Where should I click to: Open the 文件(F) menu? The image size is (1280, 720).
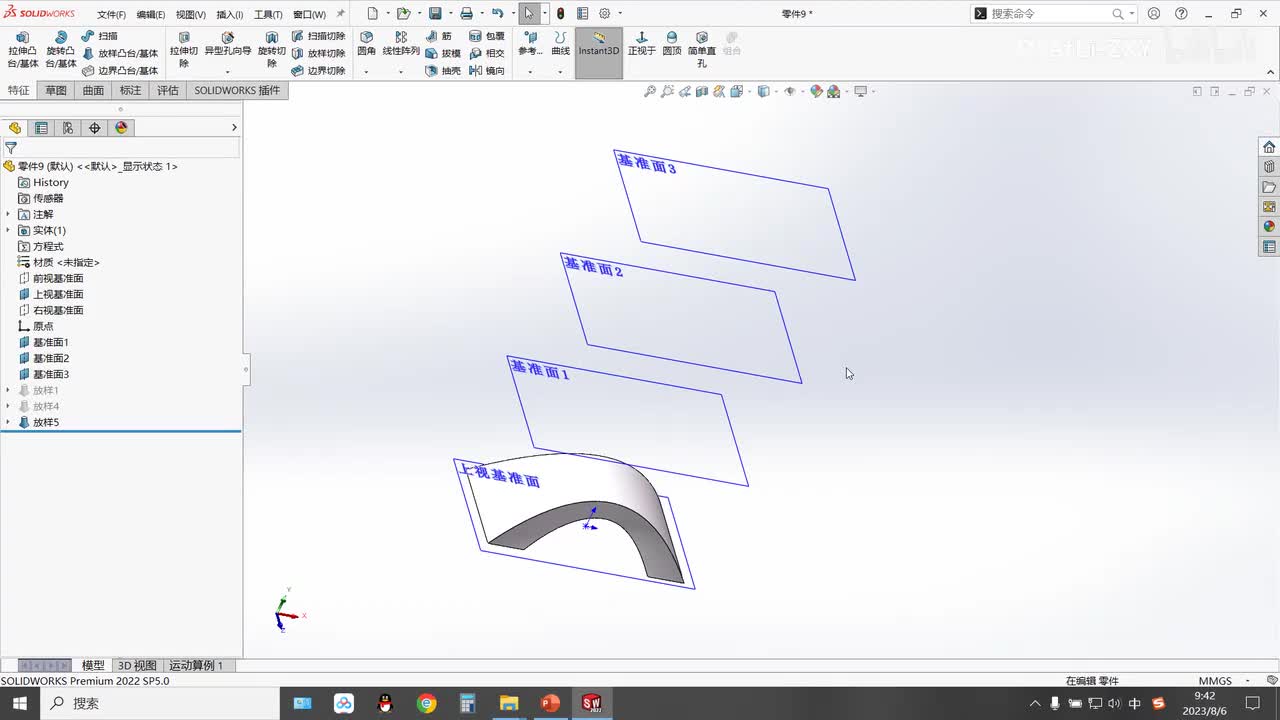(111, 15)
